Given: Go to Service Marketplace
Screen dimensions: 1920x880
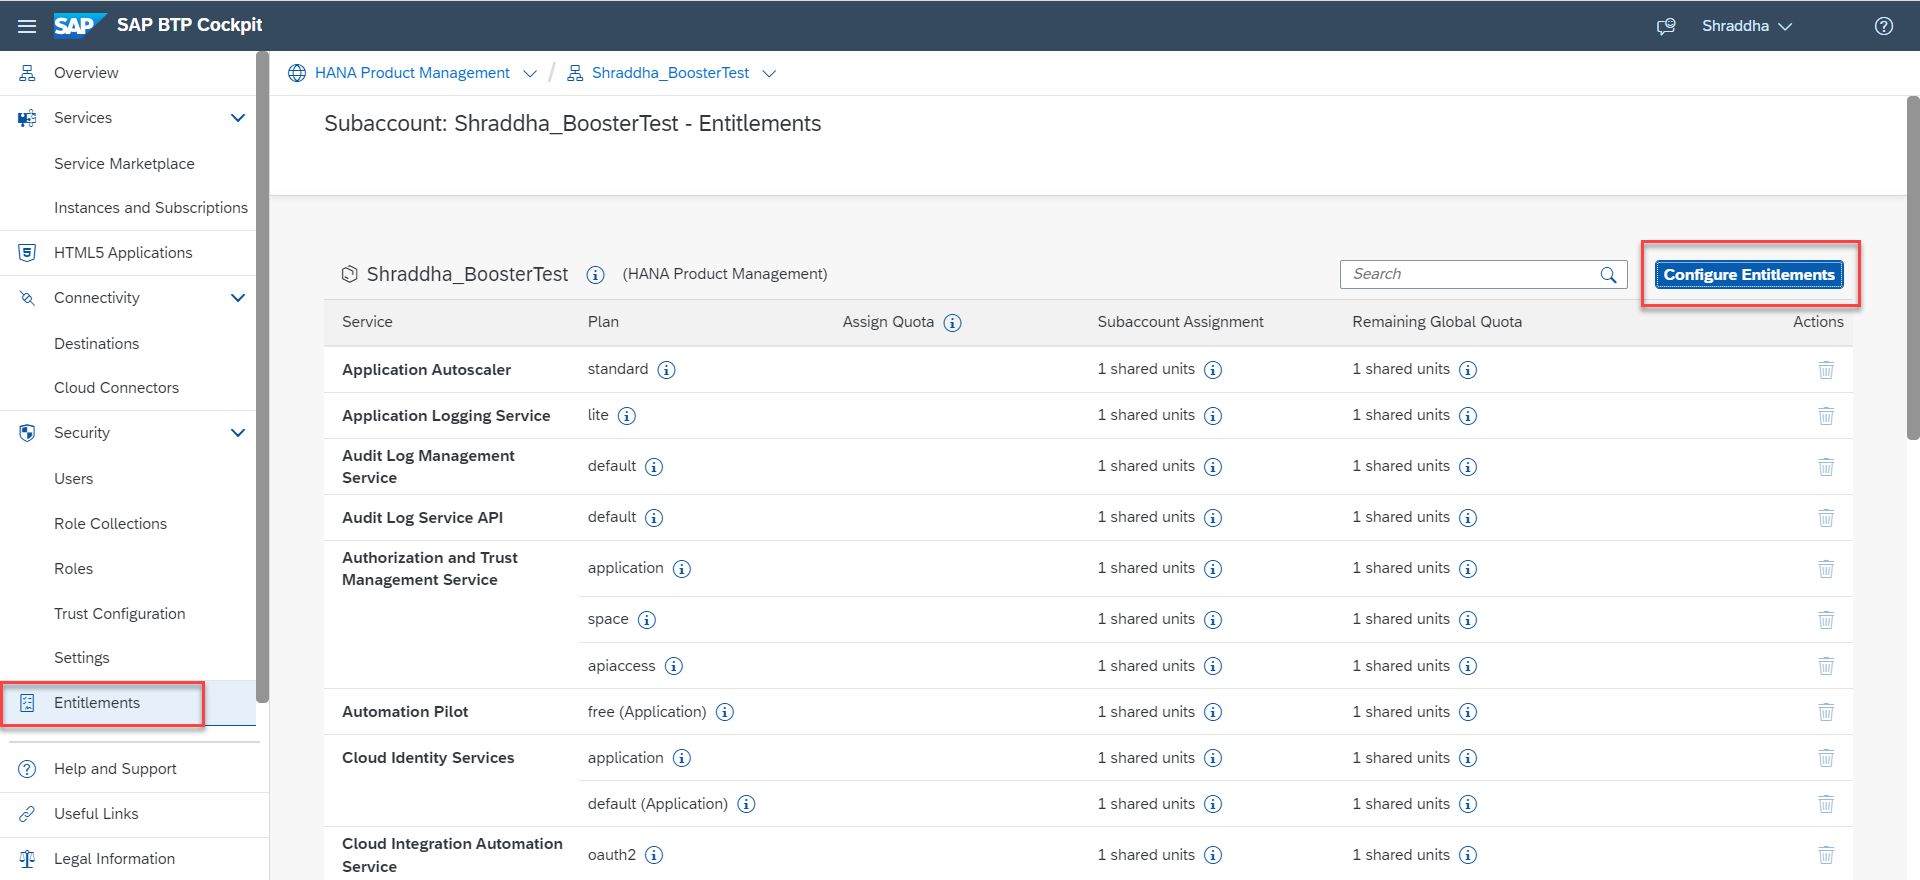Looking at the screenshot, I should [x=124, y=164].
